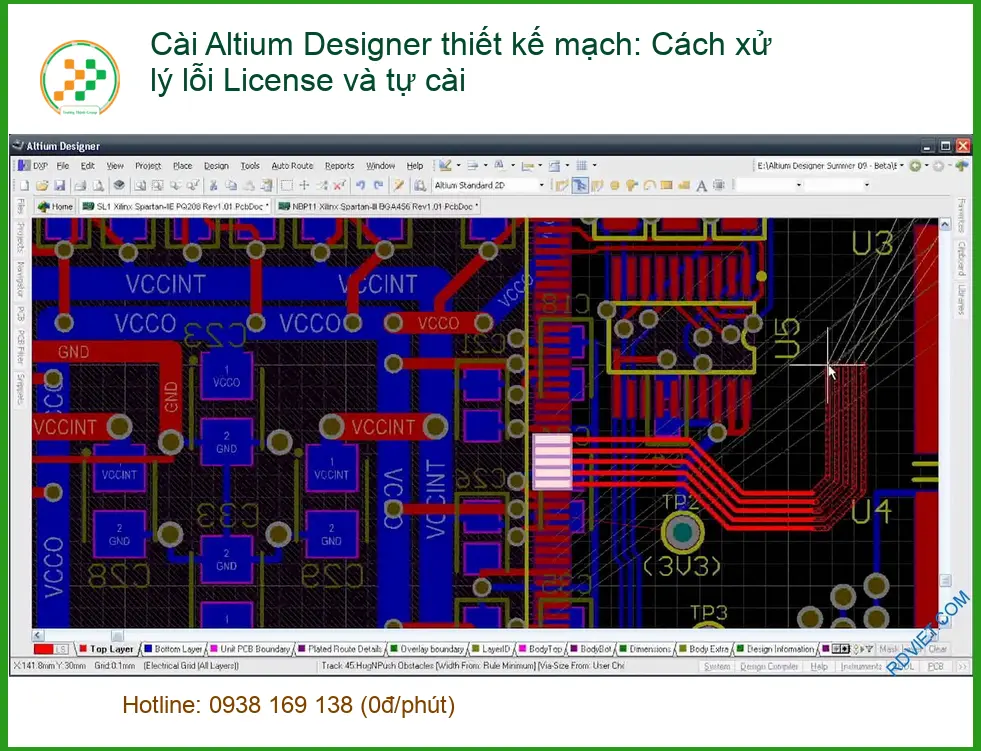
Task: Open the back-history dropdown arrow
Action: (927, 166)
